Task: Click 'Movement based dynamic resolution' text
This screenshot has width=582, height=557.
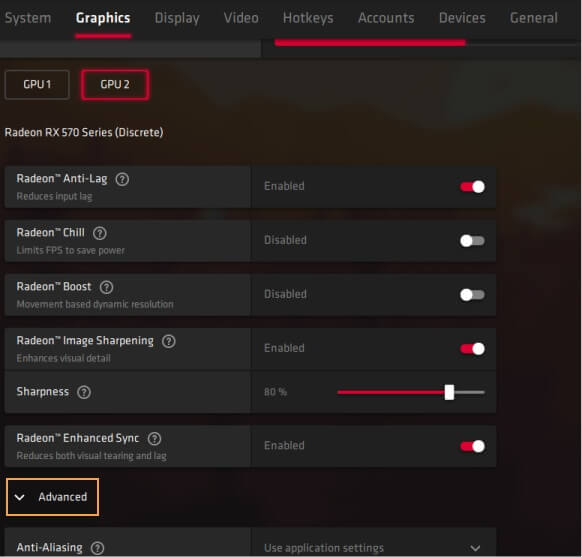Action: coord(95,304)
